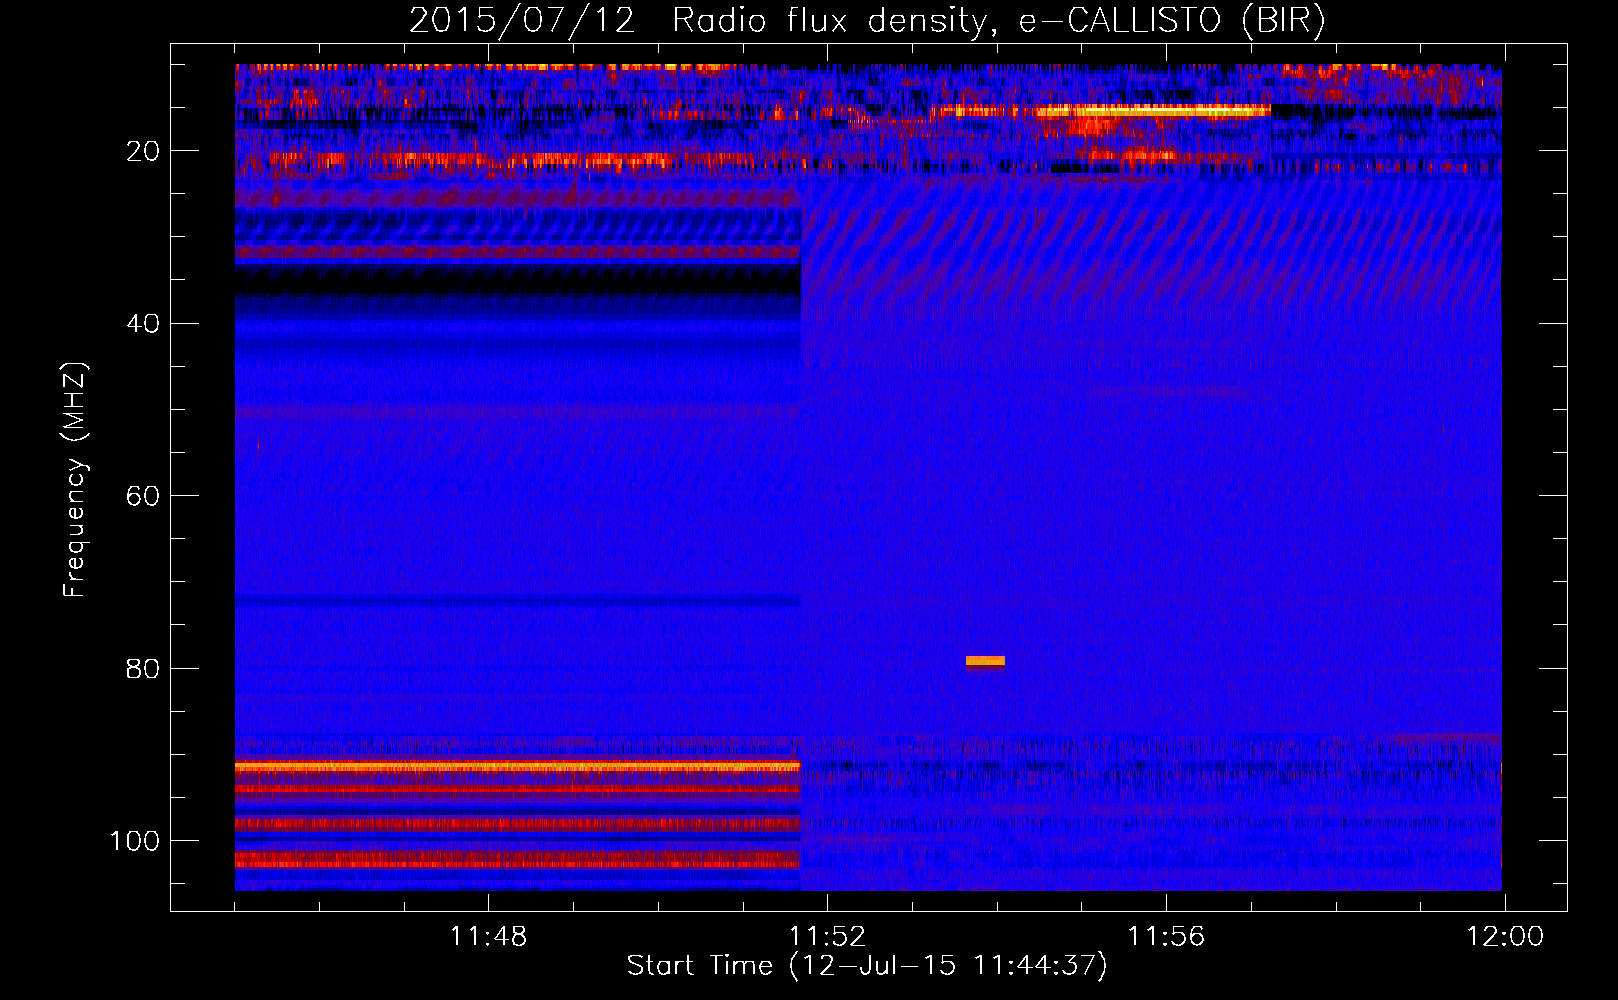1618x1000 pixels.
Task: Click the "12:00" time tick label
Action: click(x=1505, y=937)
